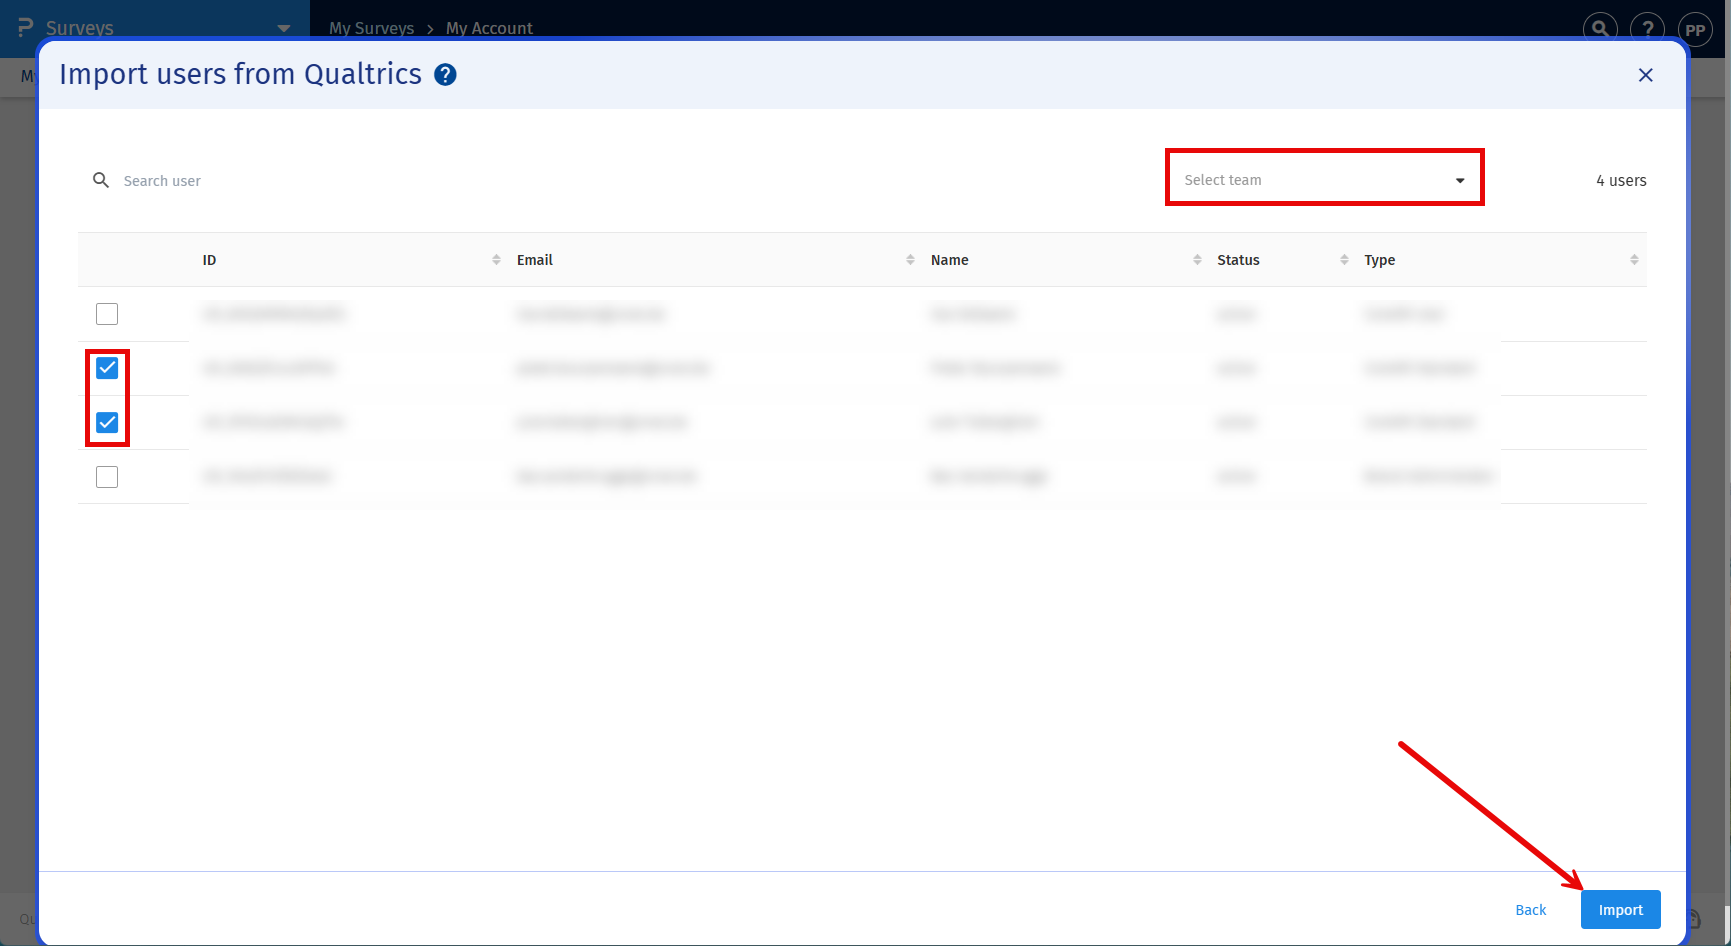
Task: Click the ID column header label
Action: click(209, 260)
